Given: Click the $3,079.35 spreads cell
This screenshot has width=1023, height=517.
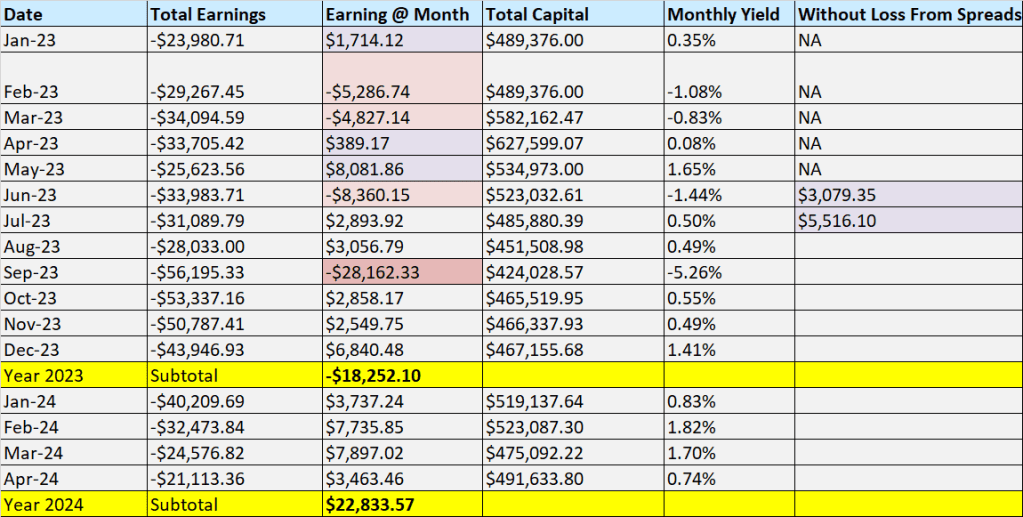Looking at the screenshot, I should point(908,194).
